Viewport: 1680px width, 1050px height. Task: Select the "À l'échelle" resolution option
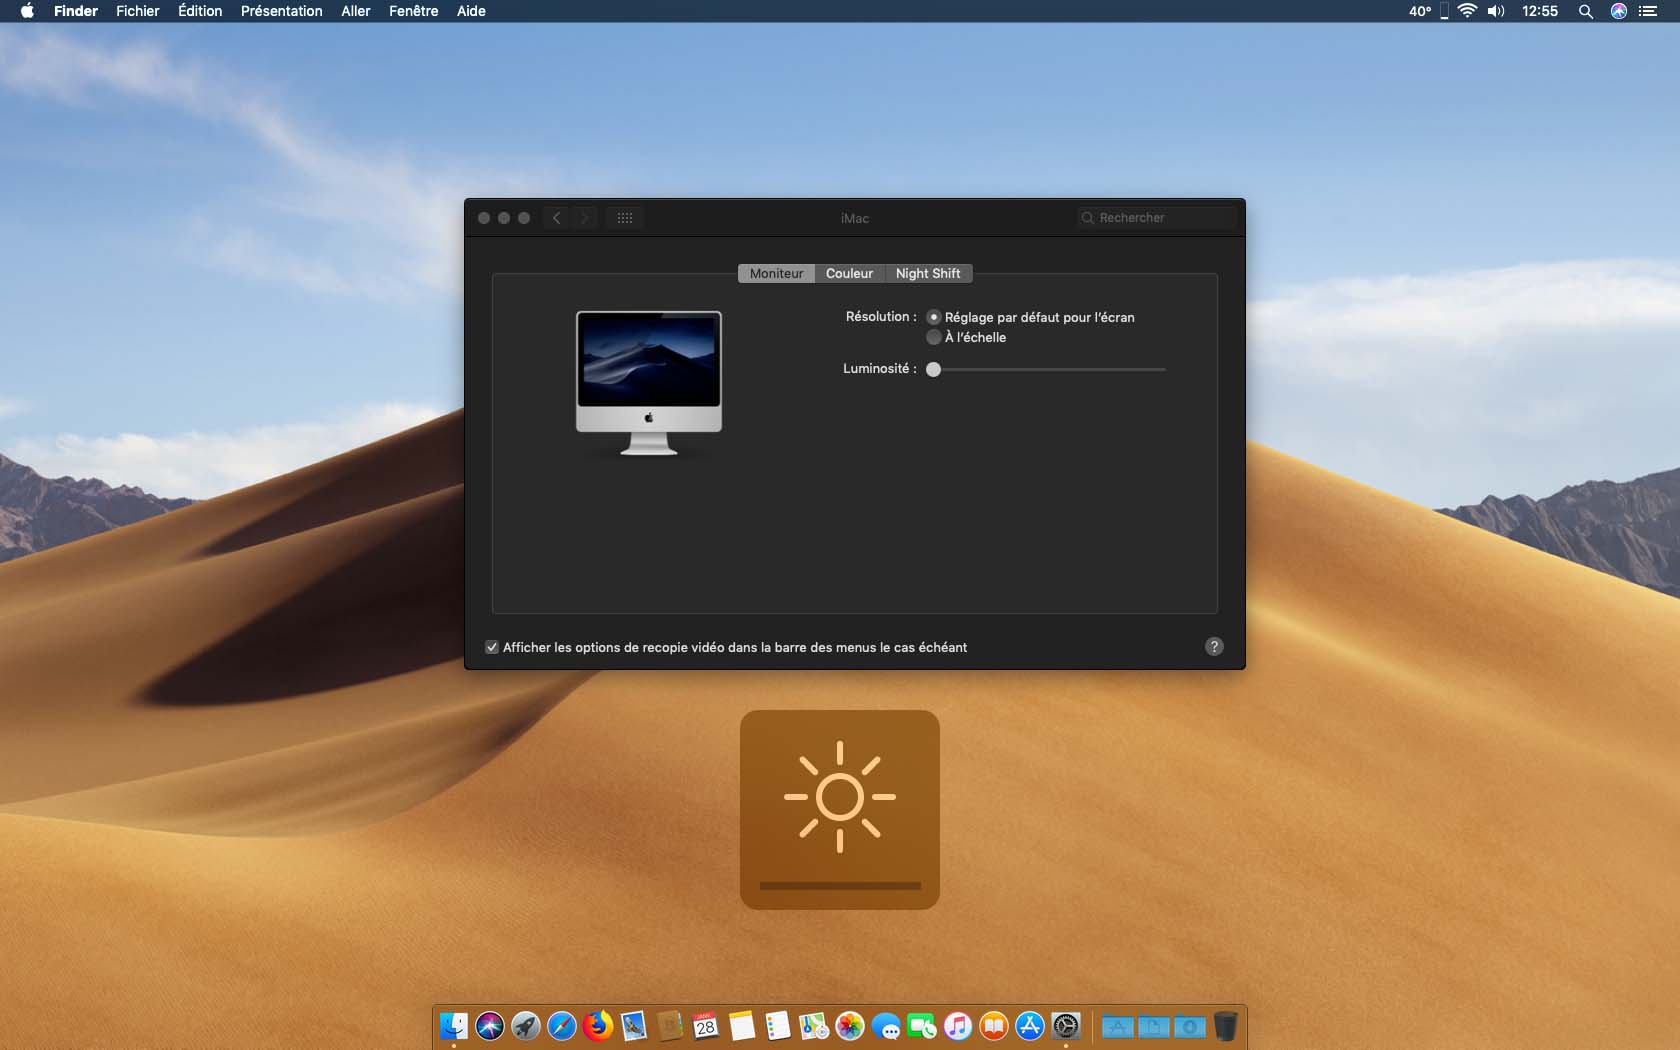(934, 337)
